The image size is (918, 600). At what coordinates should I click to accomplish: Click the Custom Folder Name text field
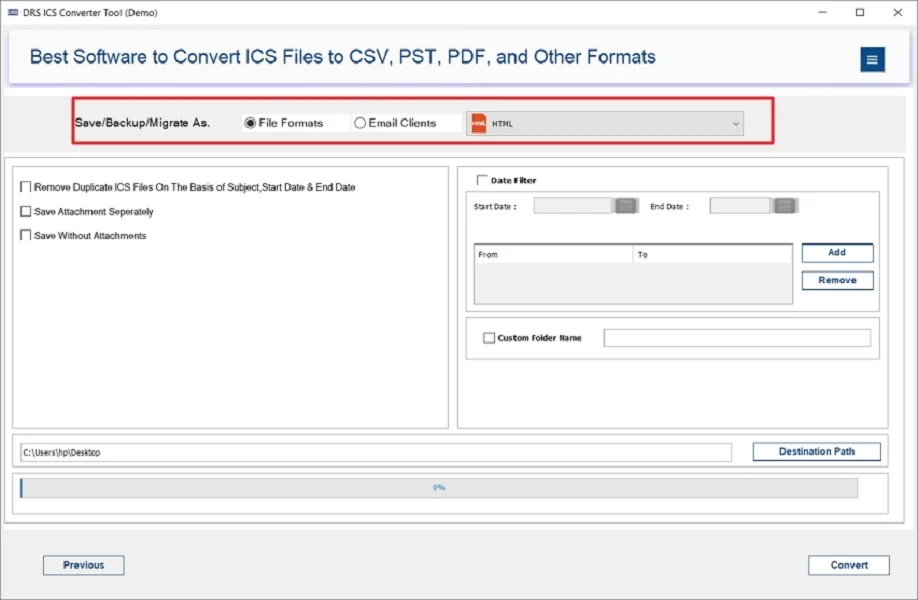coord(737,338)
